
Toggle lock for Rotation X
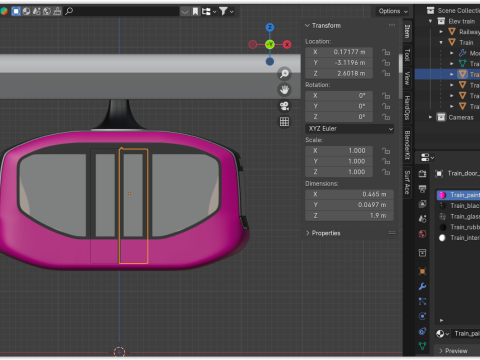386,96
